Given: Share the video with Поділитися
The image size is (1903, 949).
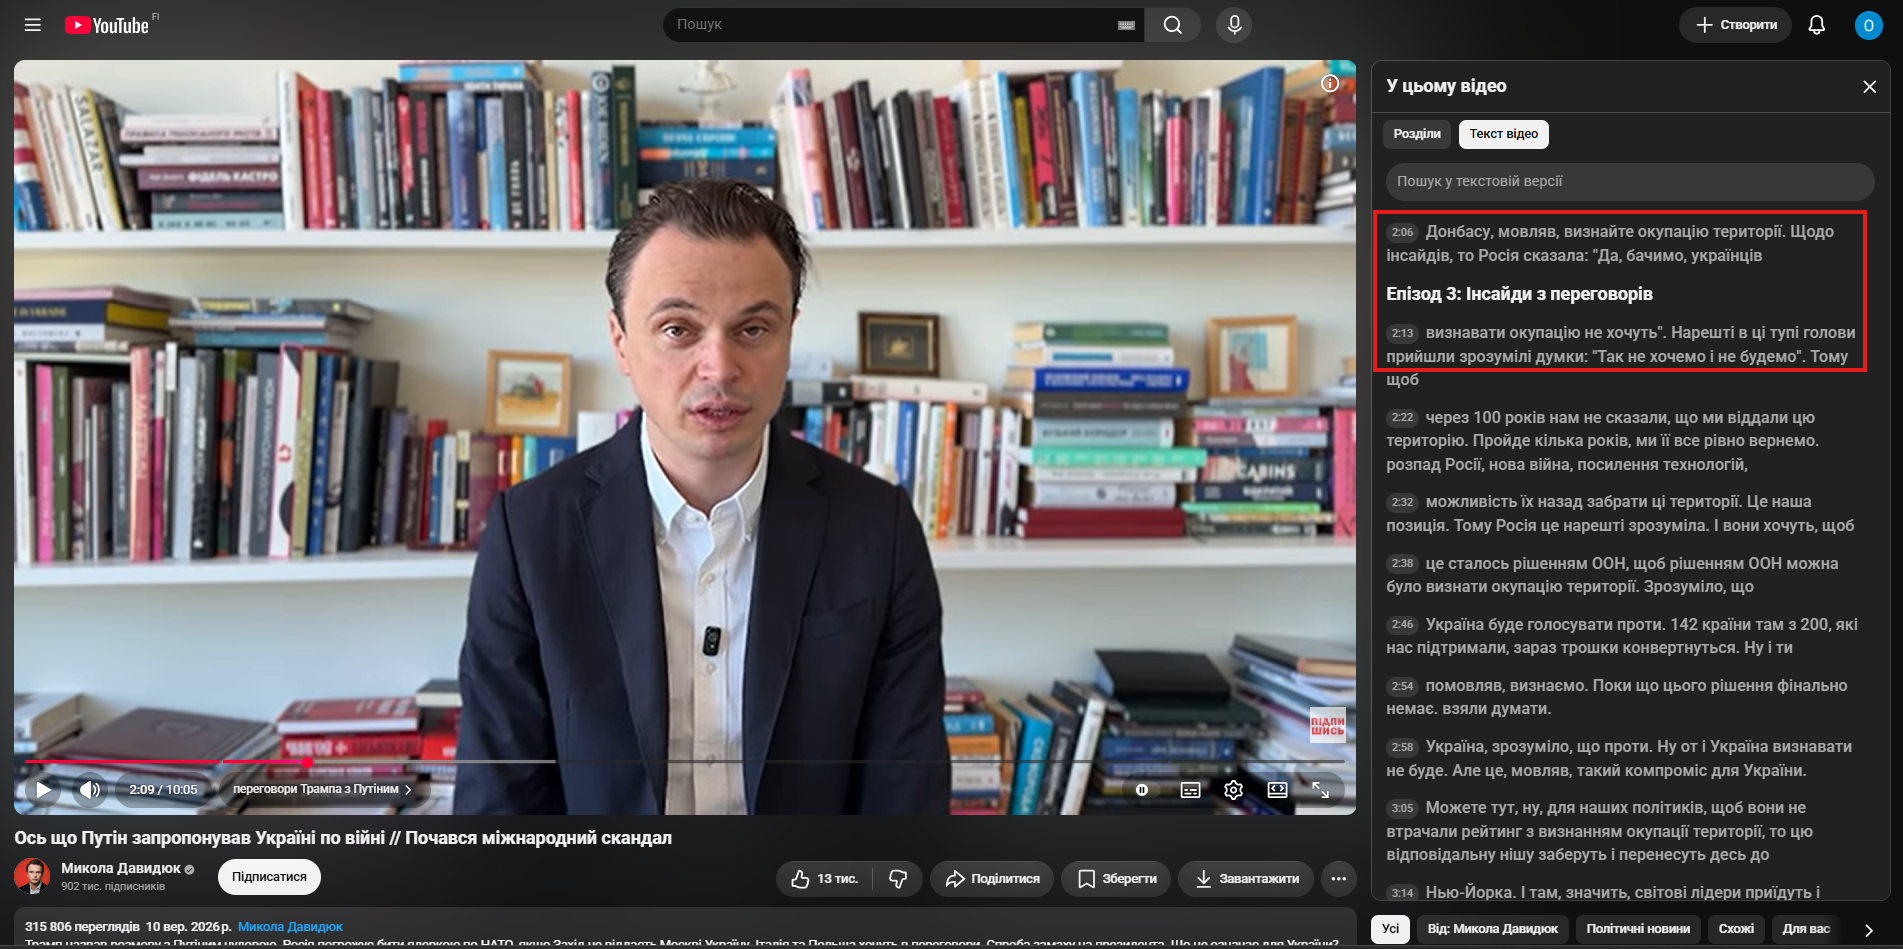Looking at the screenshot, I should 992,879.
